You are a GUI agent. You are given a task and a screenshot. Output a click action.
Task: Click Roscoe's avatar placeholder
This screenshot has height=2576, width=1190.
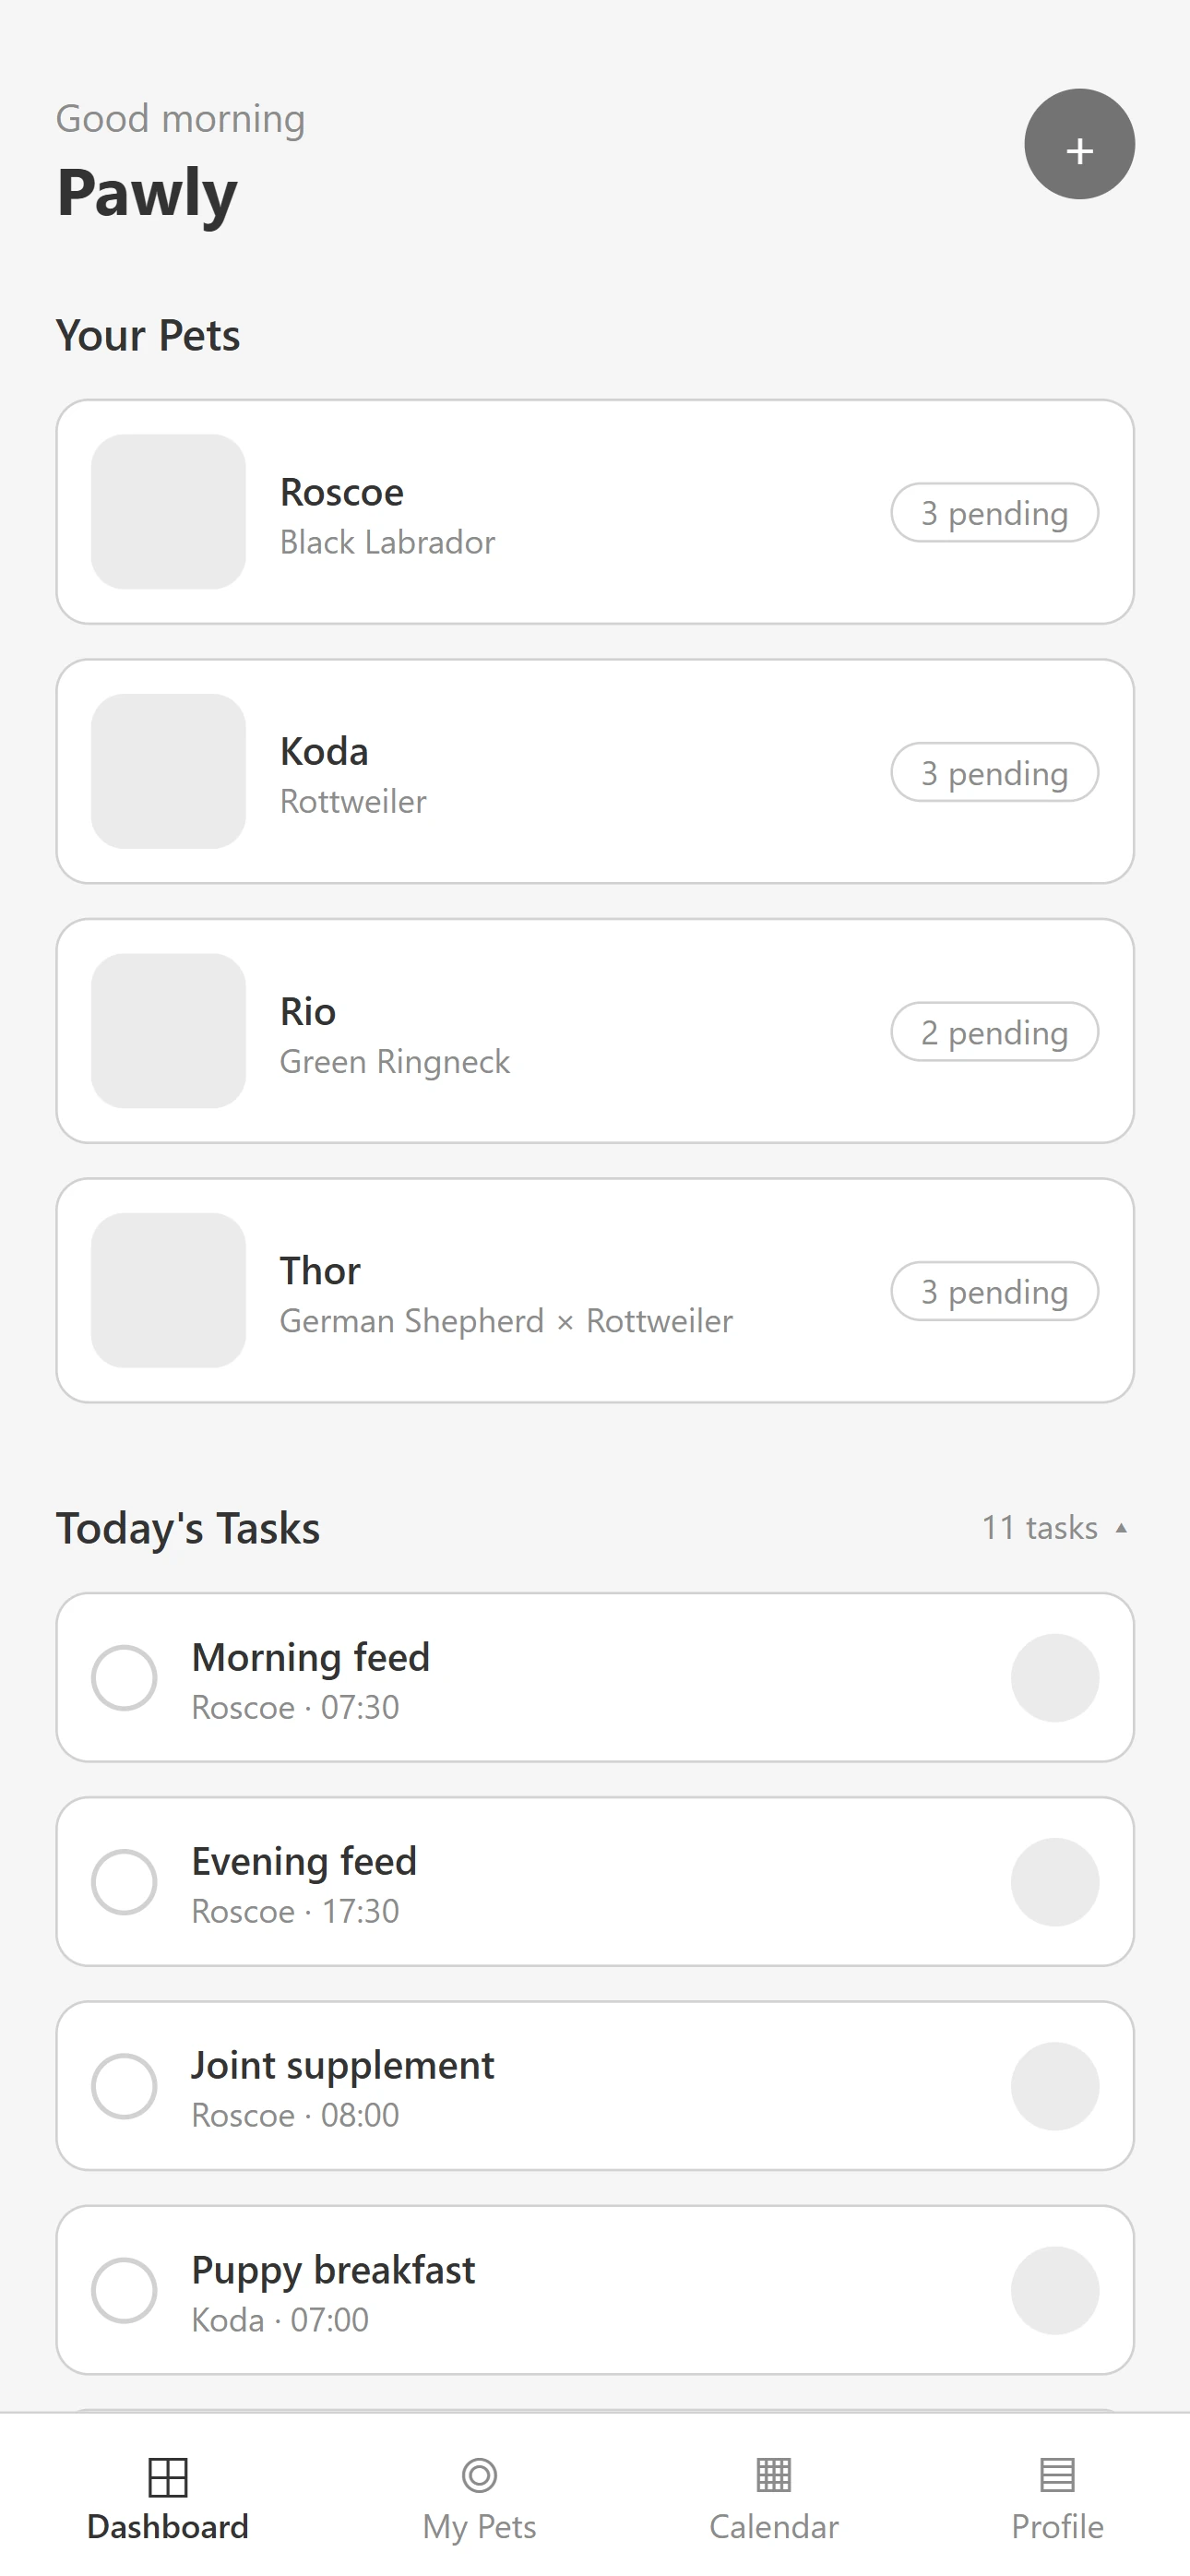tap(168, 512)
